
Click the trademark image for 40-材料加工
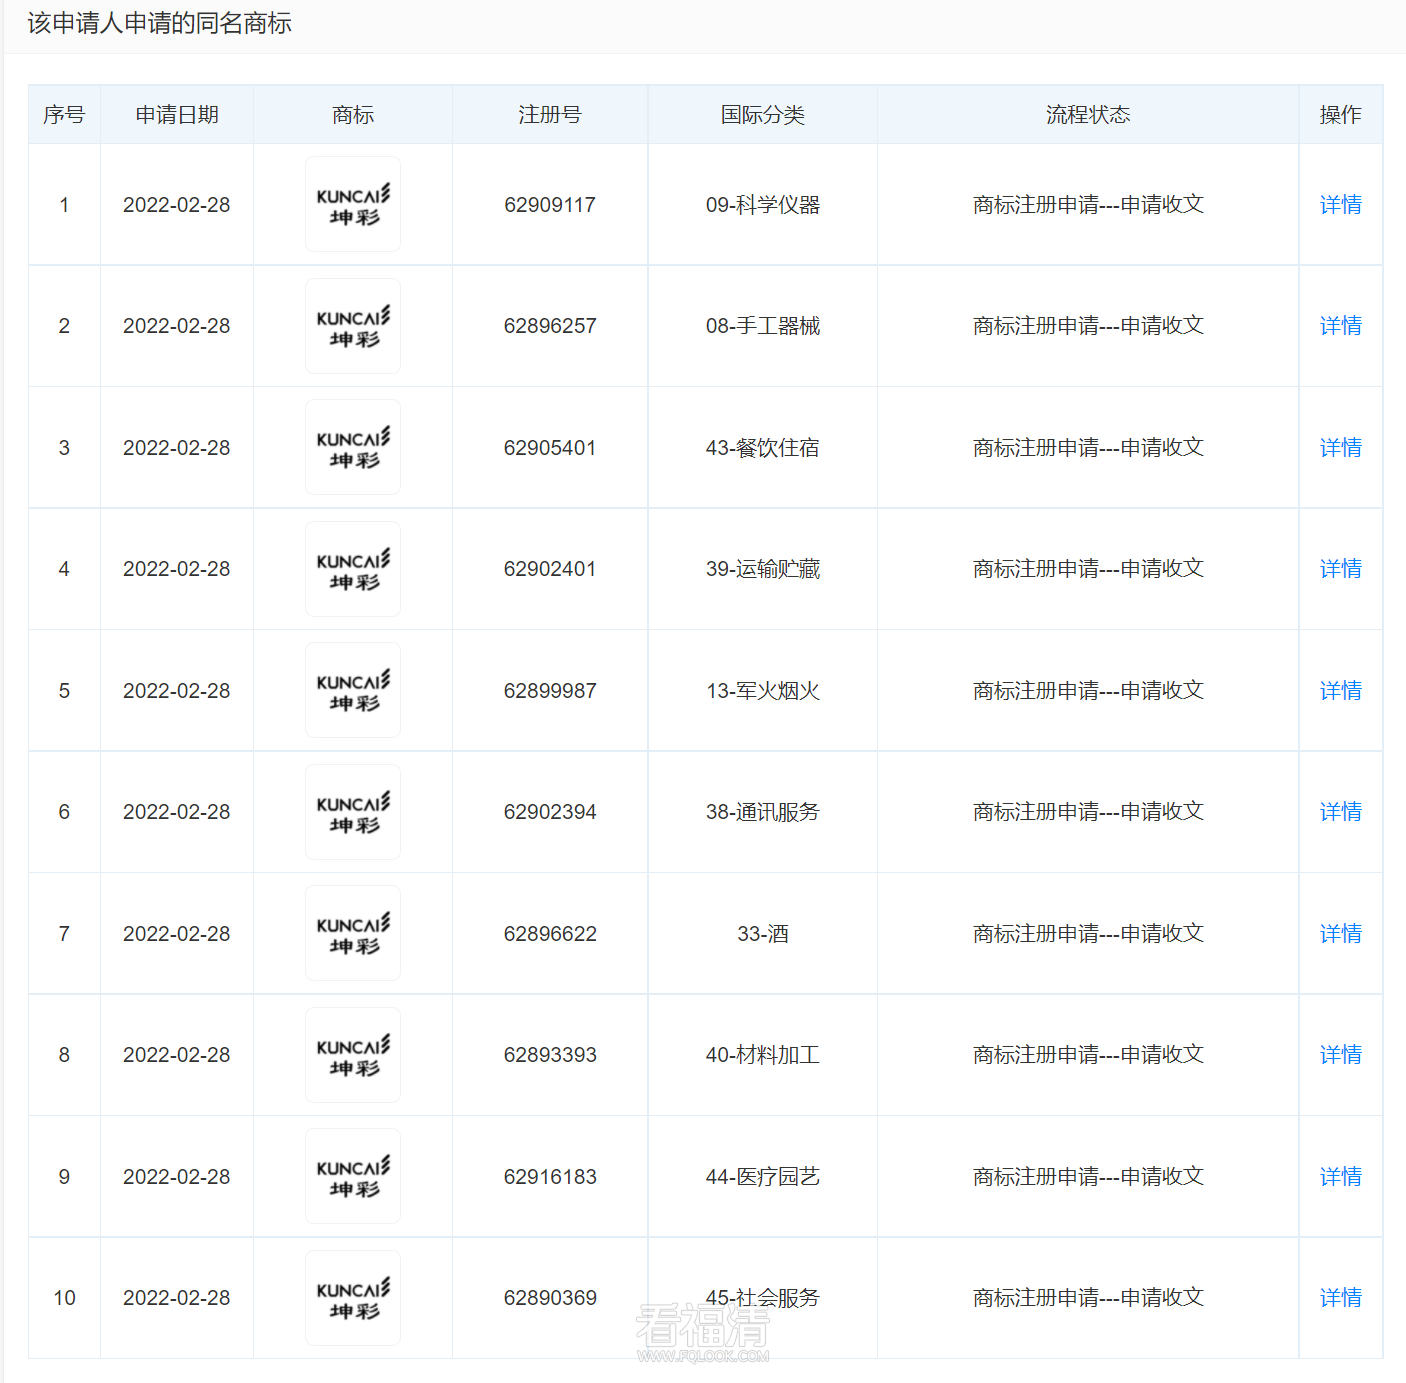(x=352, y=1055)
